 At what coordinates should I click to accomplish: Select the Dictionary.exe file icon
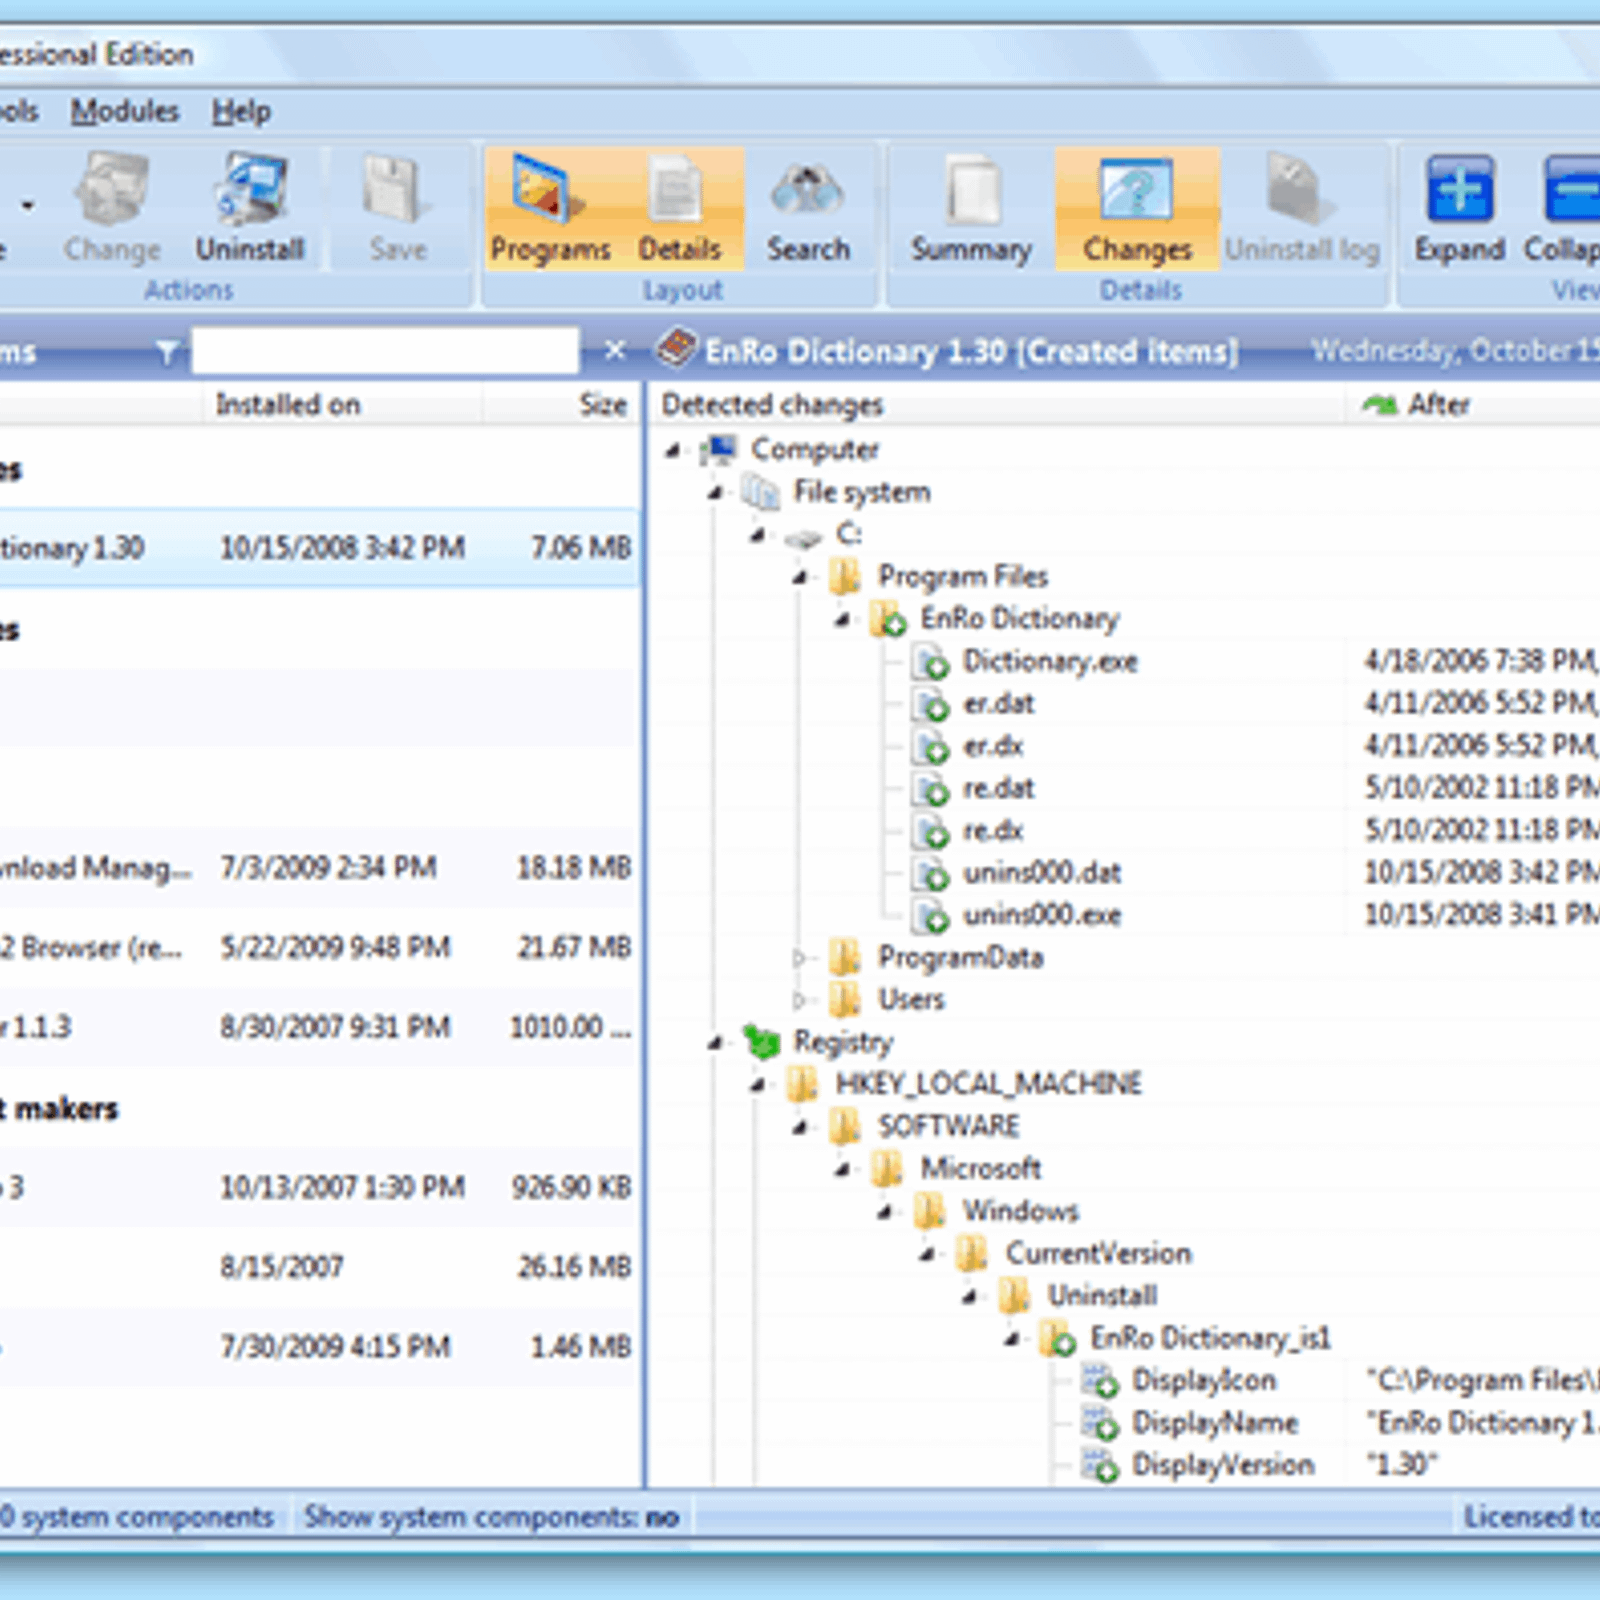coord(930,662)
